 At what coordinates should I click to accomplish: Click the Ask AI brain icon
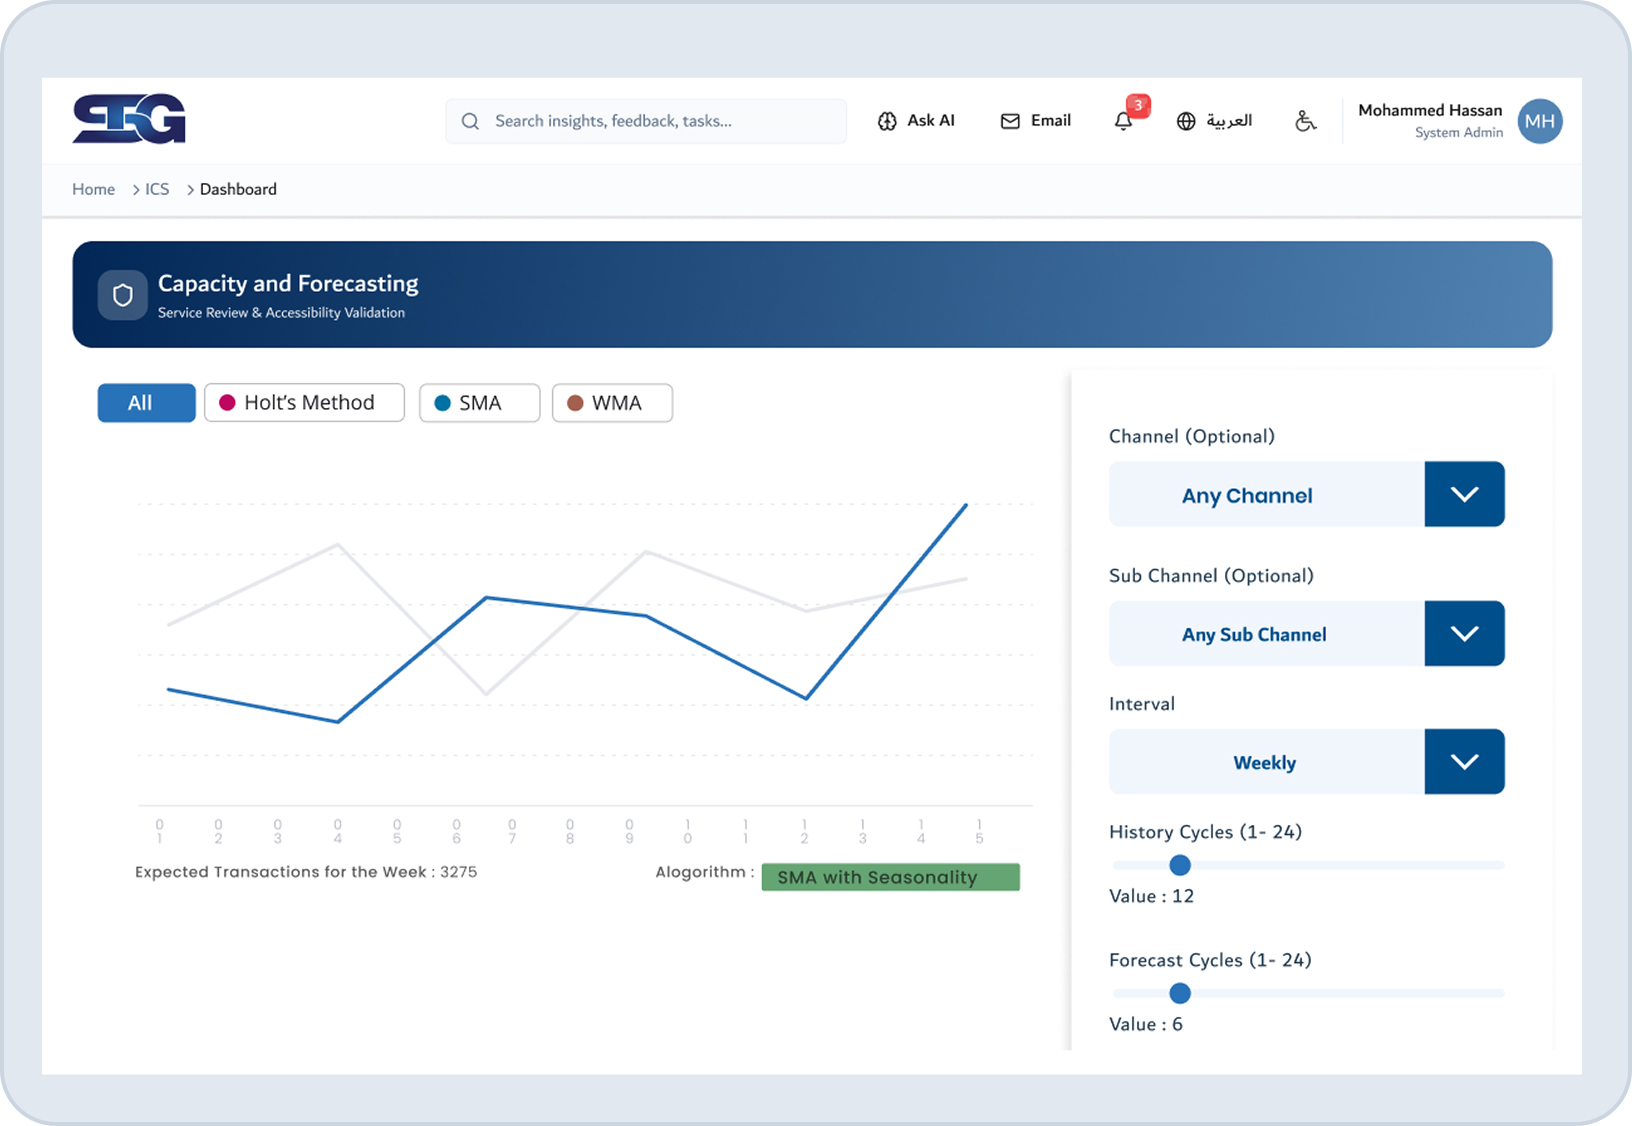click(x=888, y=120)
